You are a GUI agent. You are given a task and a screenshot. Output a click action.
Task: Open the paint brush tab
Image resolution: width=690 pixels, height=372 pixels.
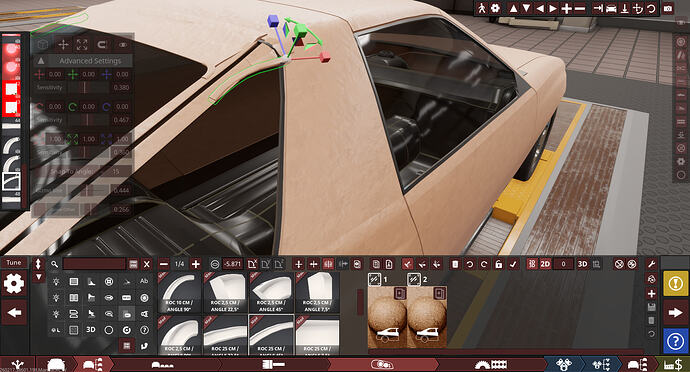[273, 365]
